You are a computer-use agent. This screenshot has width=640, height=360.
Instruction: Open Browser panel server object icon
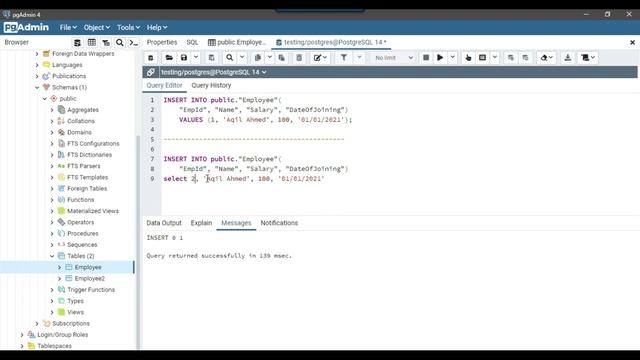[x=77, y=42]
